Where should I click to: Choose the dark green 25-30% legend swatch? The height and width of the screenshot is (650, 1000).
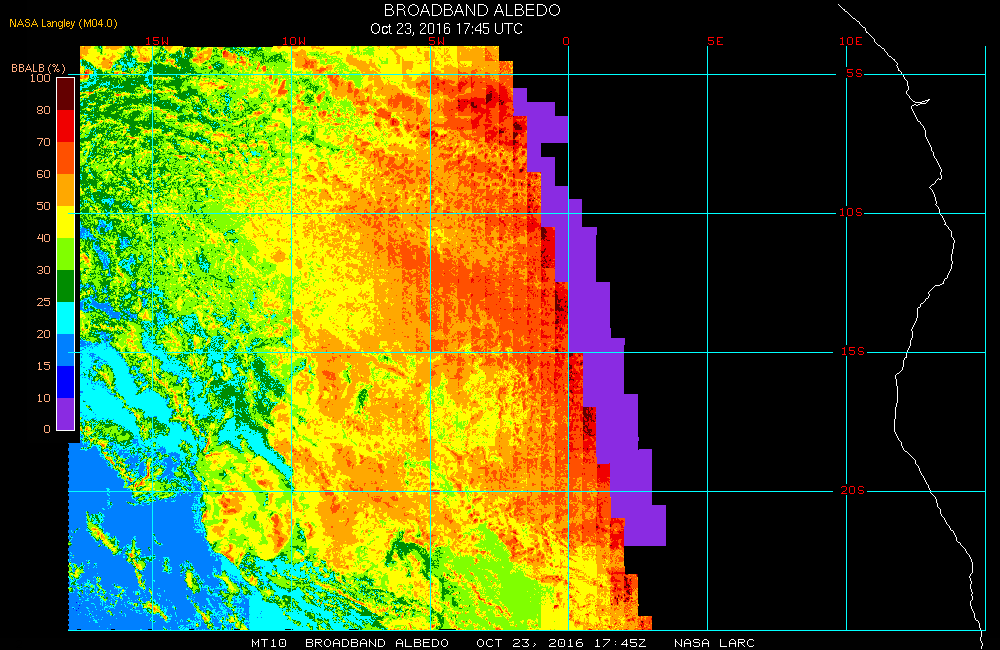(64, 286)
